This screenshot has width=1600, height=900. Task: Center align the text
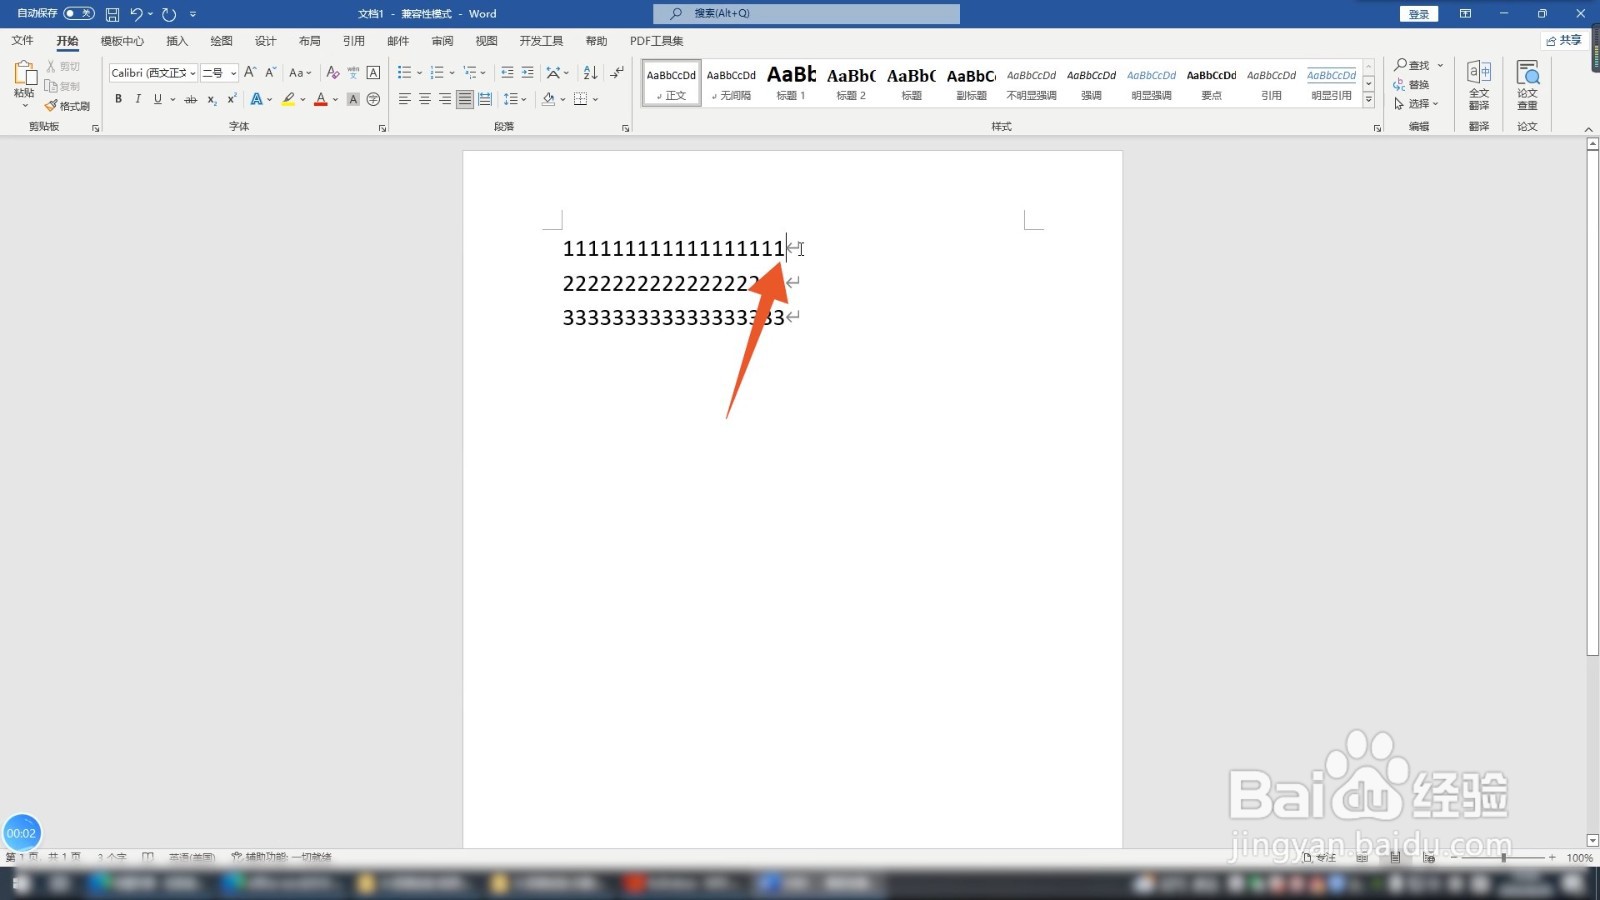click(424, 99)
